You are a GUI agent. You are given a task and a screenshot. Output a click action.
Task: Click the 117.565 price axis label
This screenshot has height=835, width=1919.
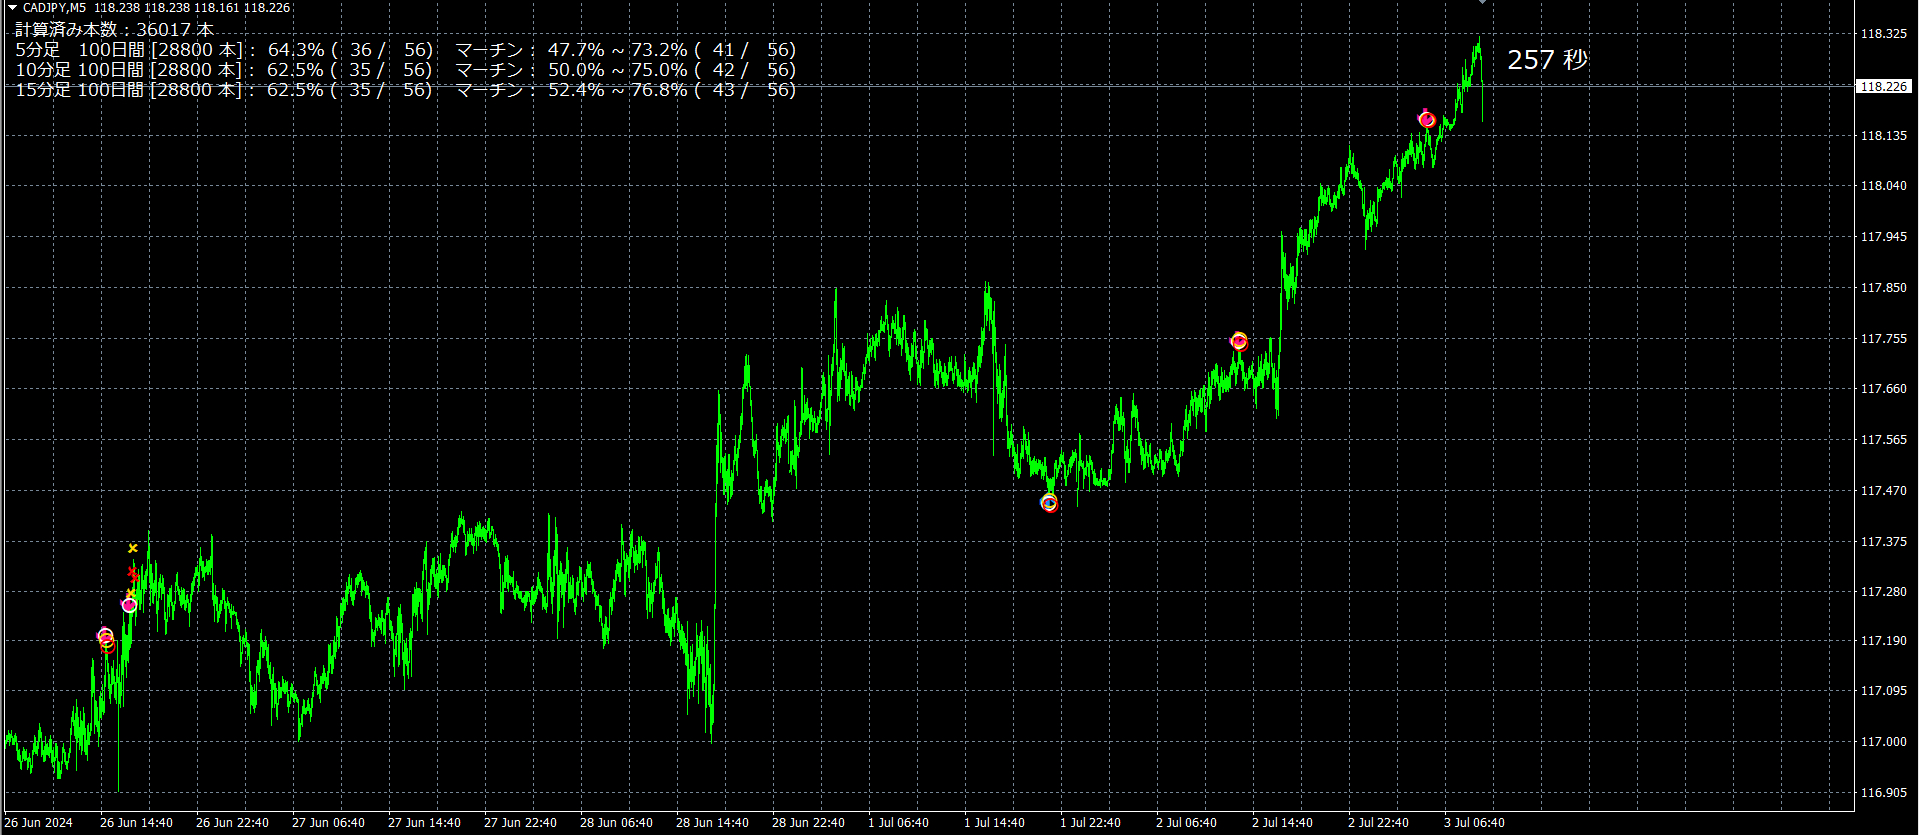[1883, 439]
